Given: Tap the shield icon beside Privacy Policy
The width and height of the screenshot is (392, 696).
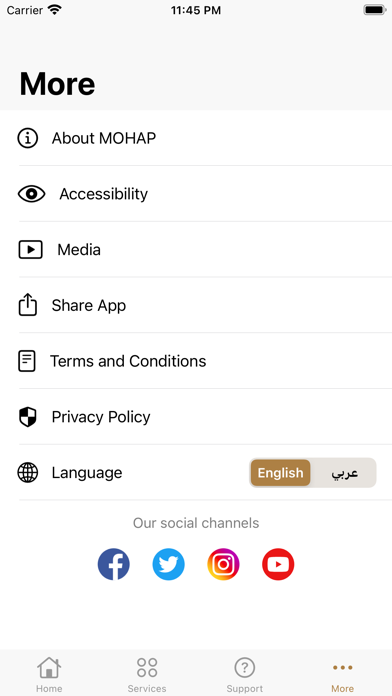Looking at the screenshot, I should click(x=28, y=417).
